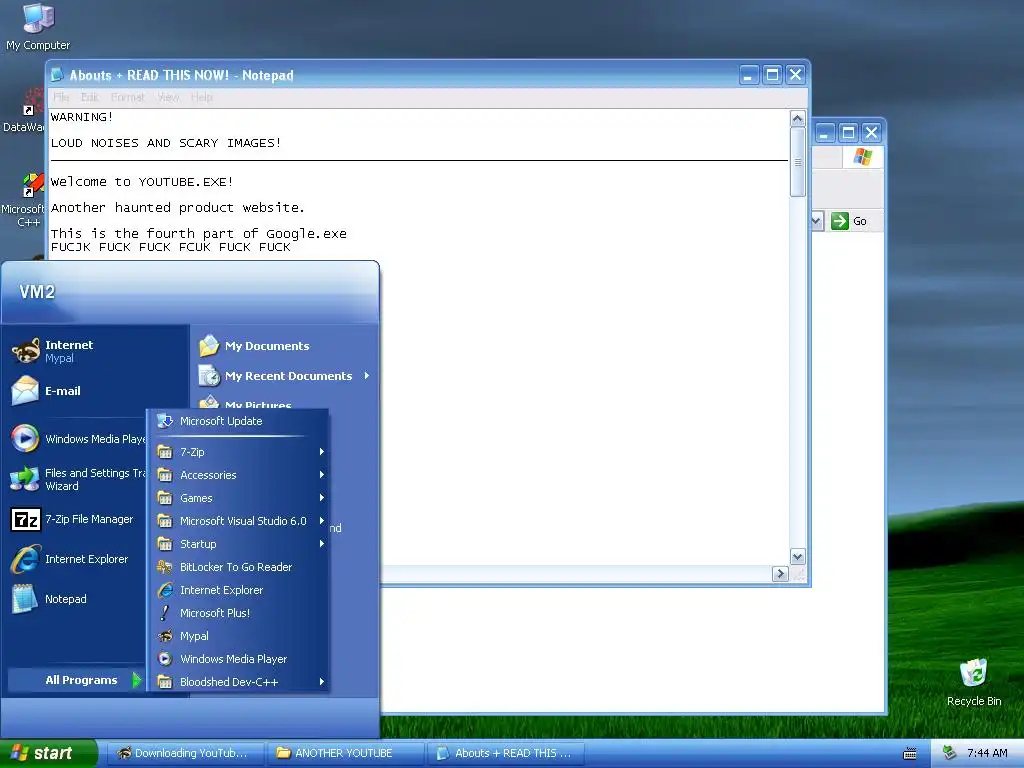1024x768 pixels.
Task: Open the address bar dropdown arrow
Action: (816, 221)
